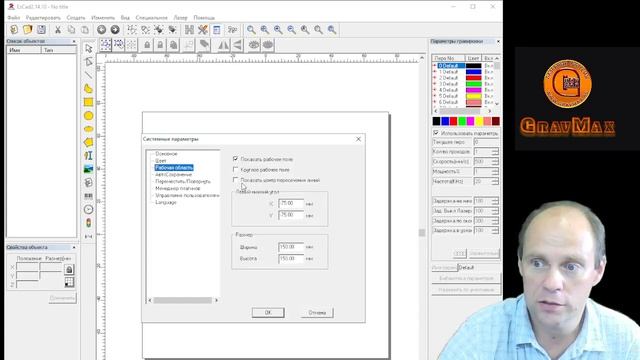Click the 'Имя' column header in object list
The image size is (640, 360).
(x=24, y=50)
